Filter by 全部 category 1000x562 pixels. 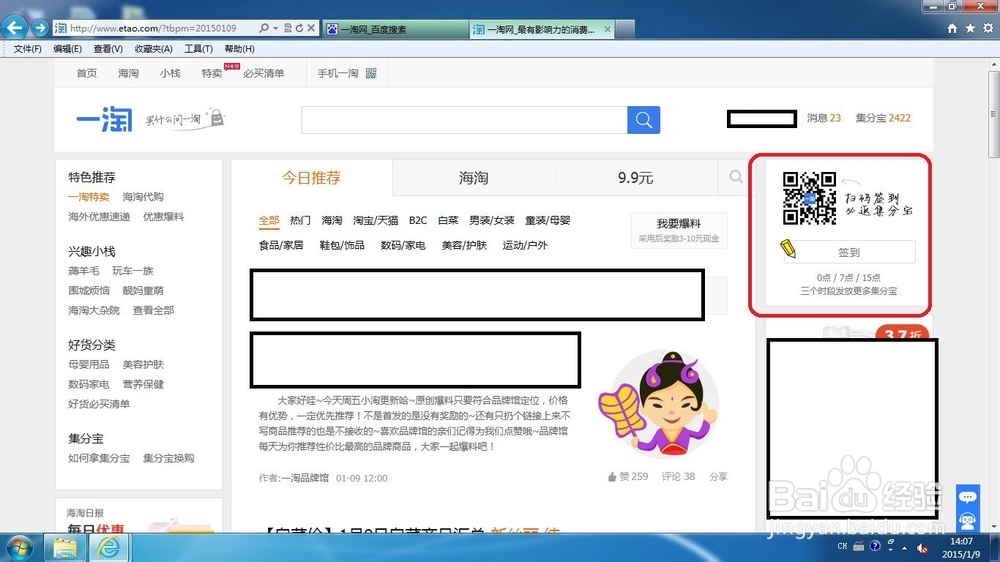coord(269,220)
